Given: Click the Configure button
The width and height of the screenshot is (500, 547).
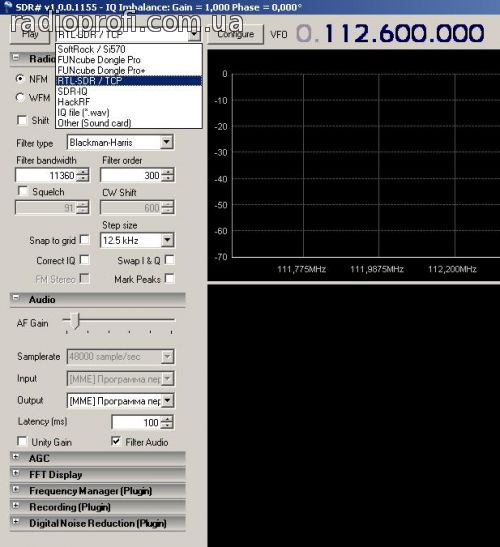Looking at the screenshot, I should click(236, 34).
